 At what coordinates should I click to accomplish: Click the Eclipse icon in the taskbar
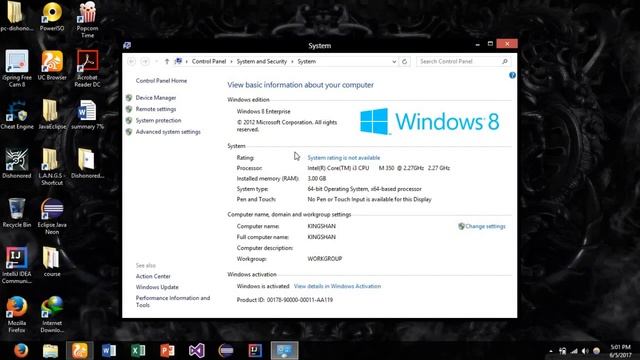[226, 351]
